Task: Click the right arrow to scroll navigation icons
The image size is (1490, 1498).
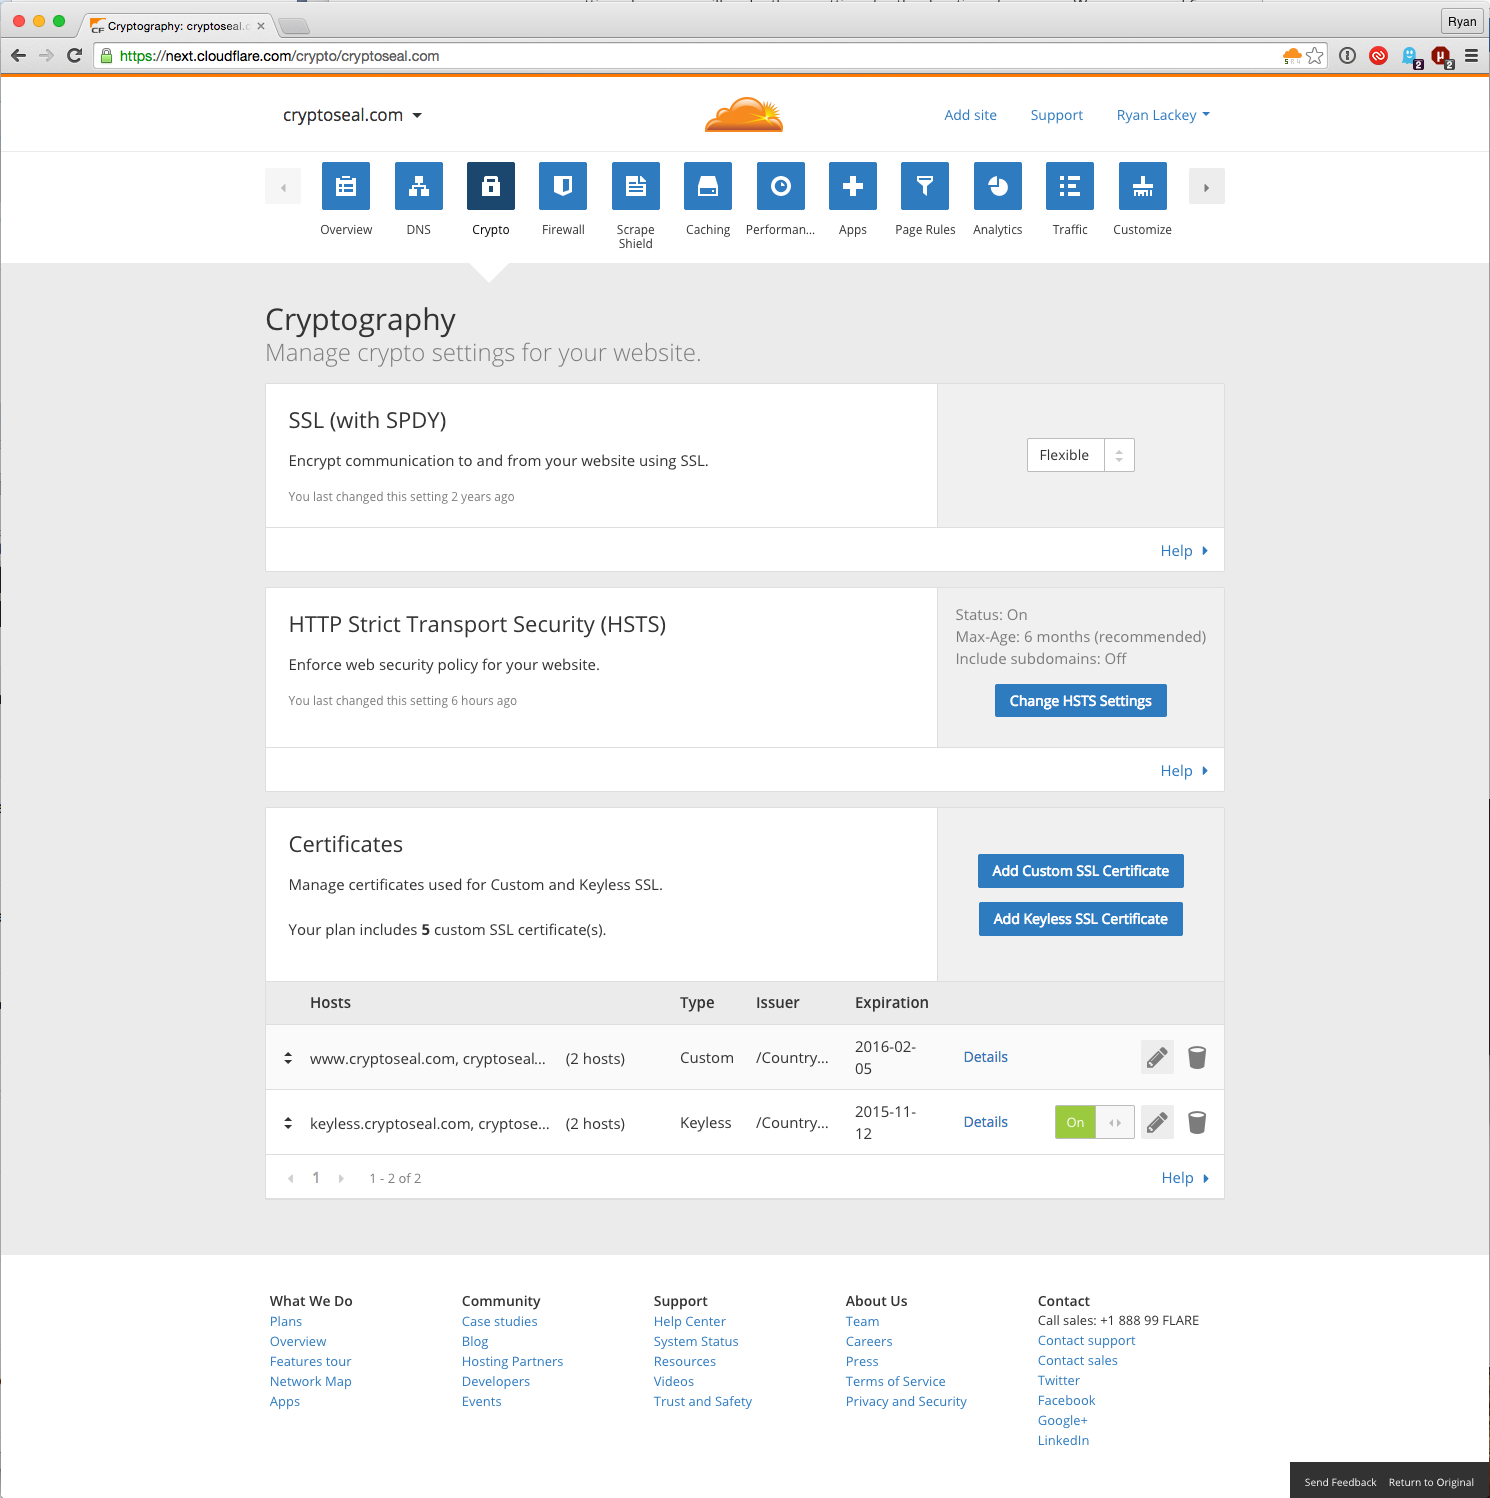Action: [x=1206, y=186]
